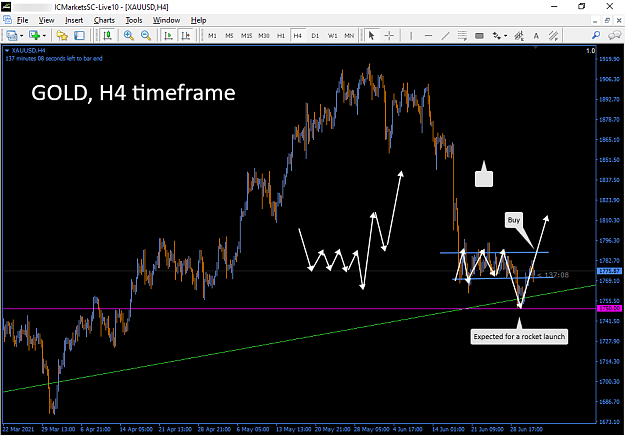The image size is (625, 435).
Task: Open the New Chart toolbar icon
Action: (x=12, y=35)
